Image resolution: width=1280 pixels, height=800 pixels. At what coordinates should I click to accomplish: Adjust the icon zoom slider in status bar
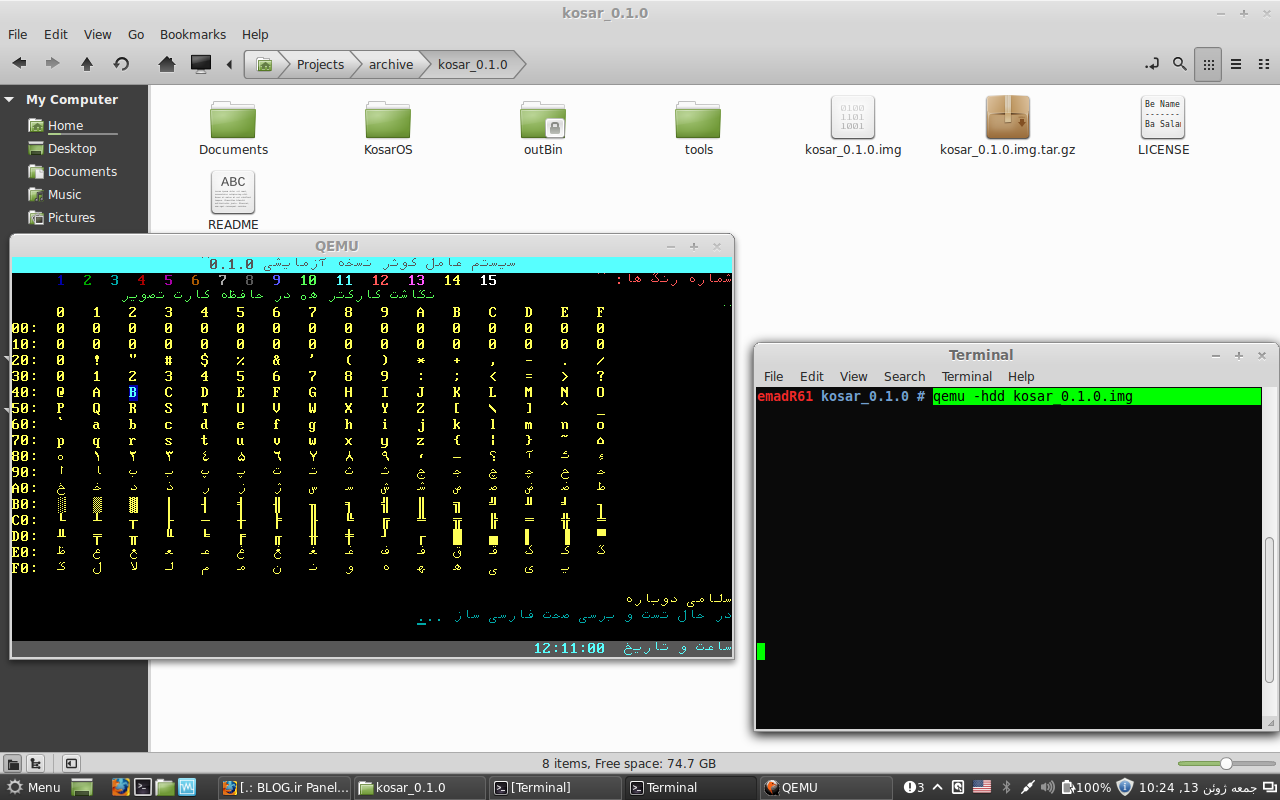[1225, 763]
